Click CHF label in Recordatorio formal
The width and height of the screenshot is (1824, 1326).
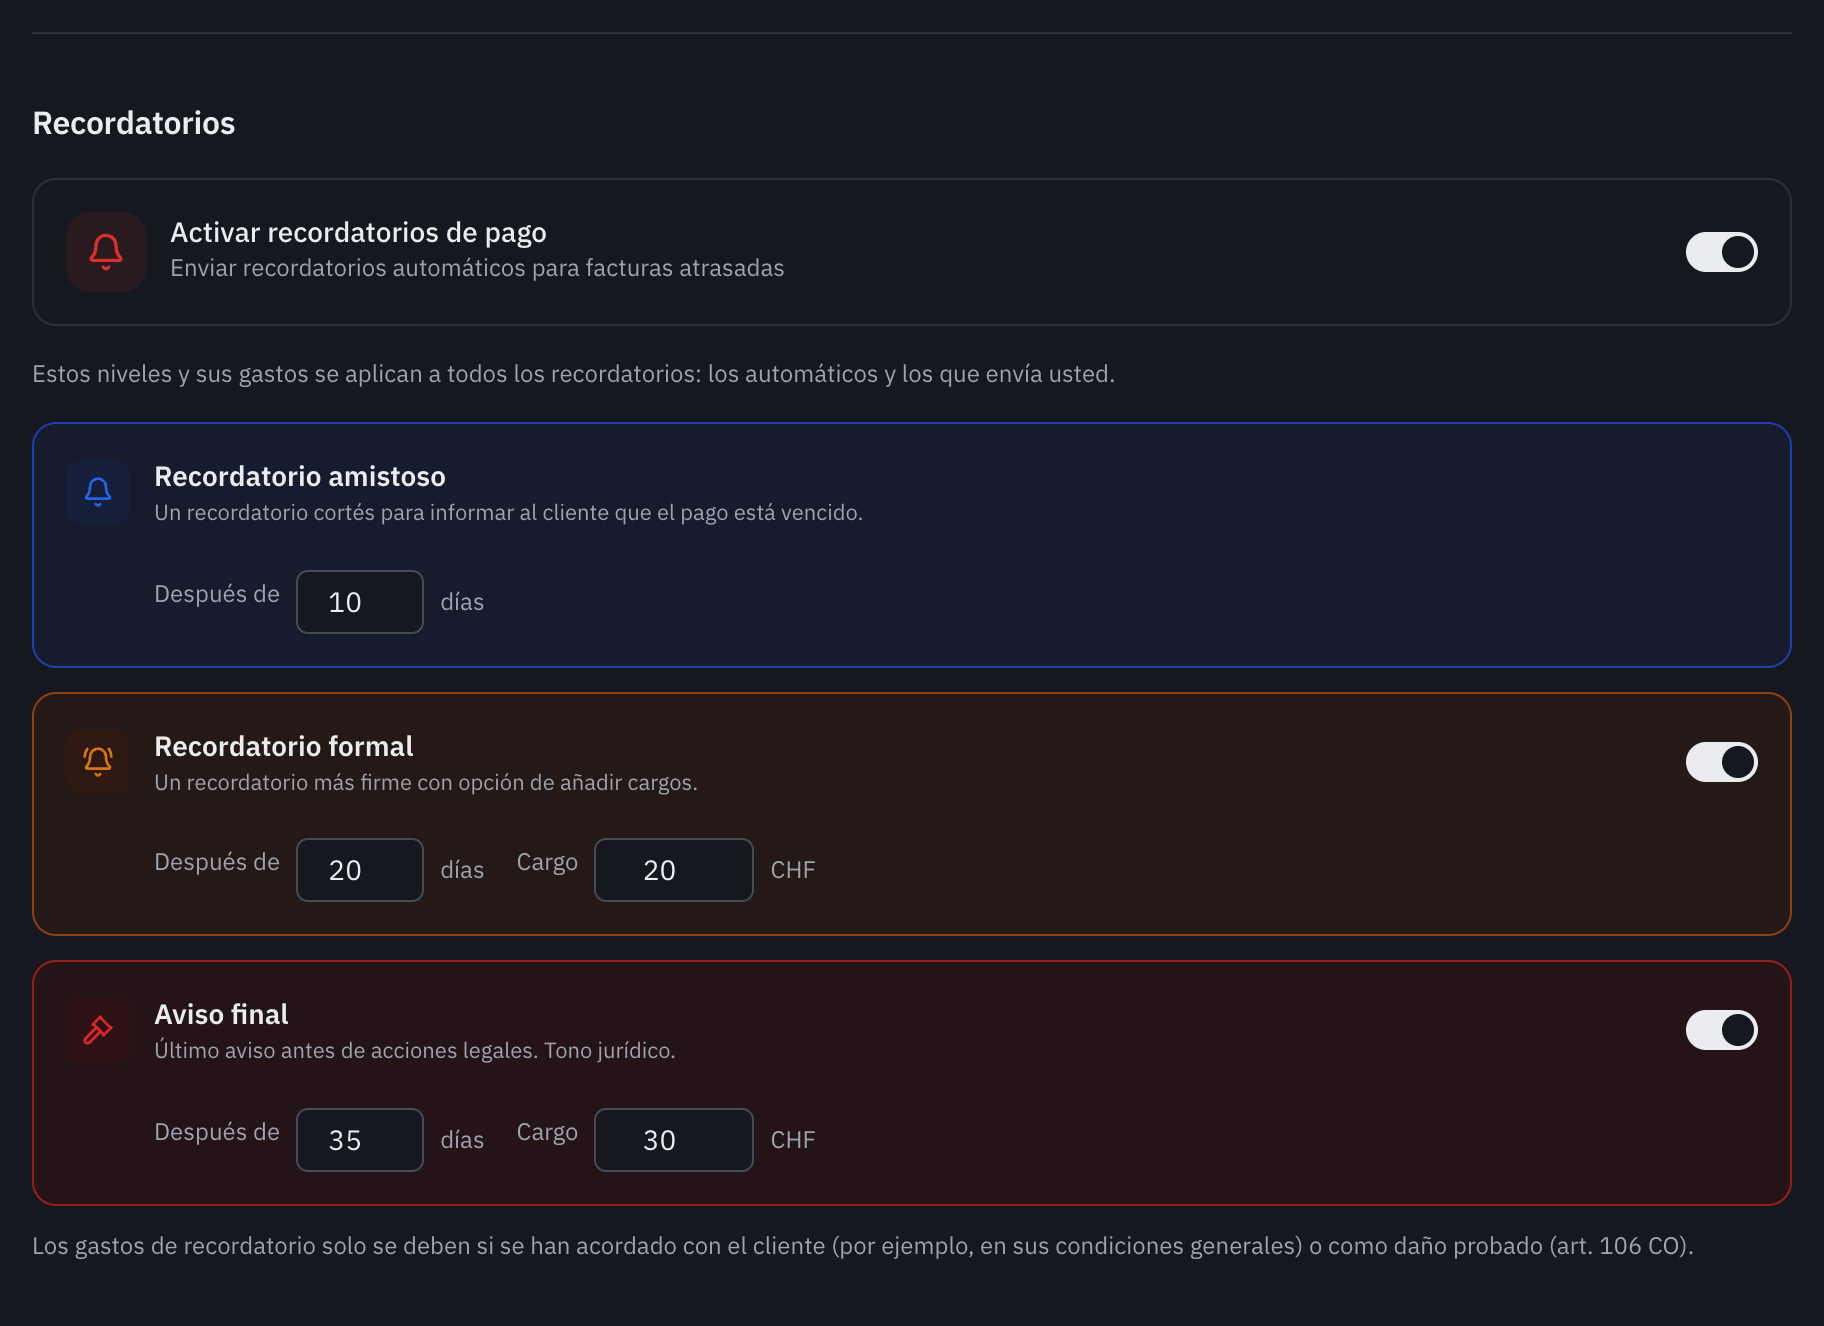(x=793, y=870)
